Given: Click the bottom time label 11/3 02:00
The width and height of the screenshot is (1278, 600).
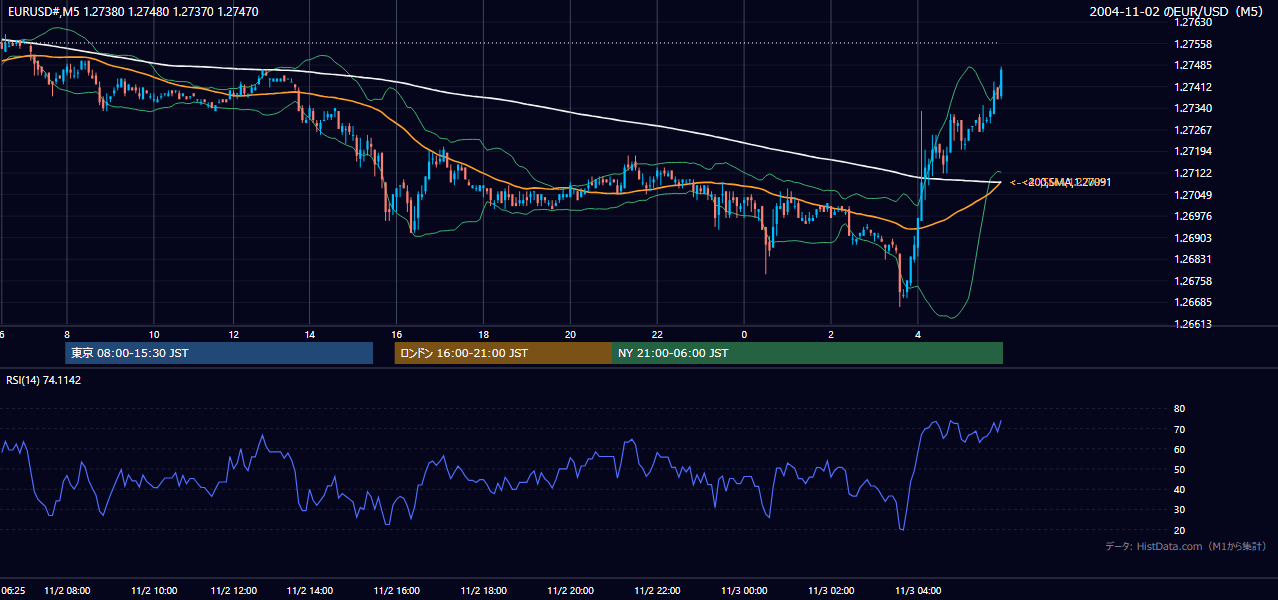Looking at the screenshot, I should [830, 590].
